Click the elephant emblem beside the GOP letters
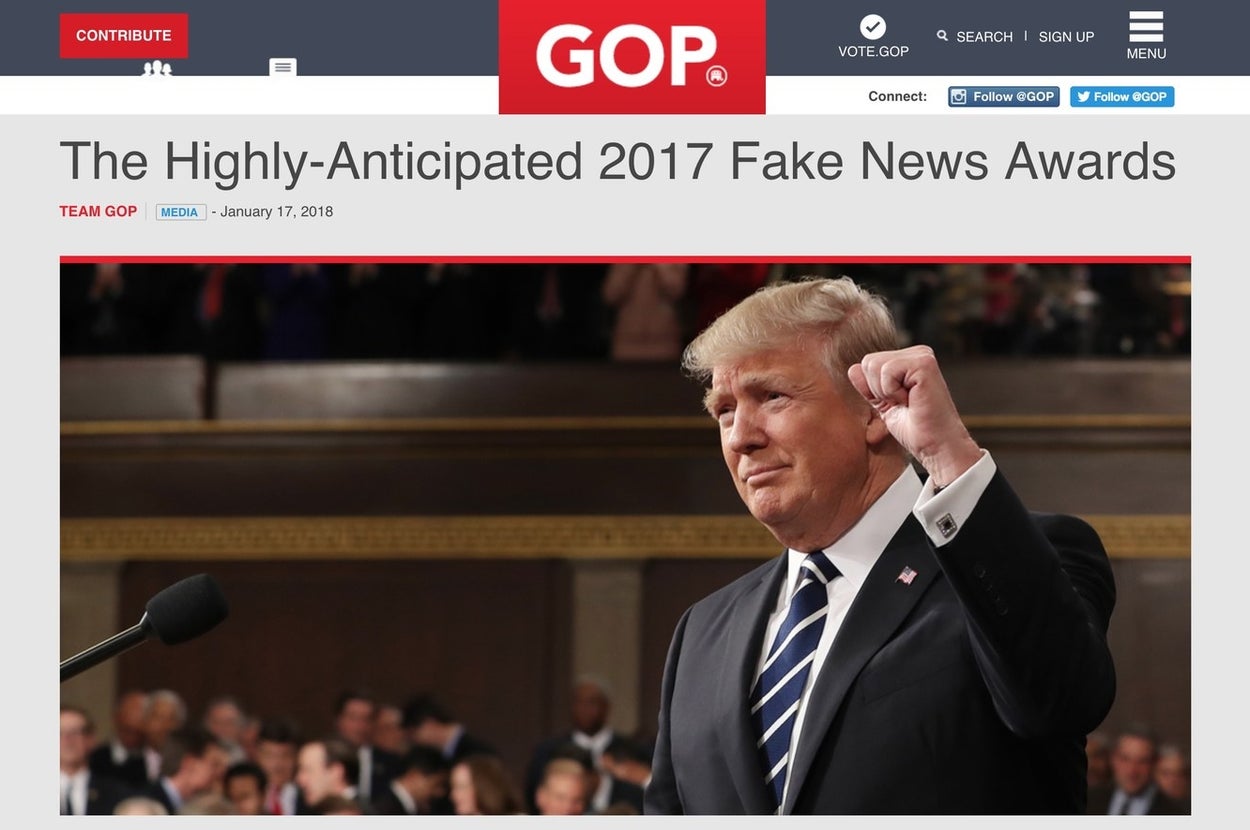Image resolution: width=1250 pixels, height=830 pixels. point(716,76)
